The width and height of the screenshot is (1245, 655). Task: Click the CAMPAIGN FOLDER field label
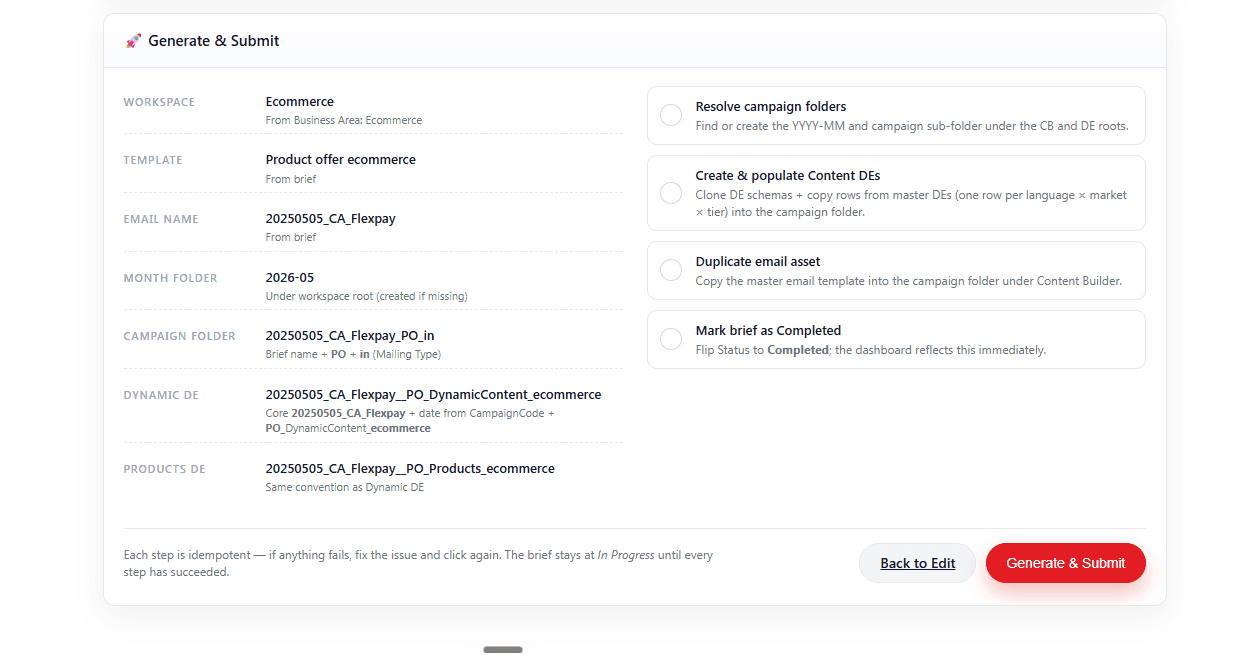tap(180, 336)
